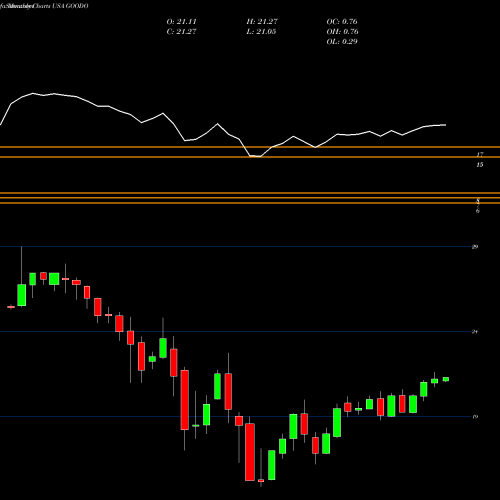Click the price axis label "19"
Viewport: 500px width, 500px height.
click(475, 417)
